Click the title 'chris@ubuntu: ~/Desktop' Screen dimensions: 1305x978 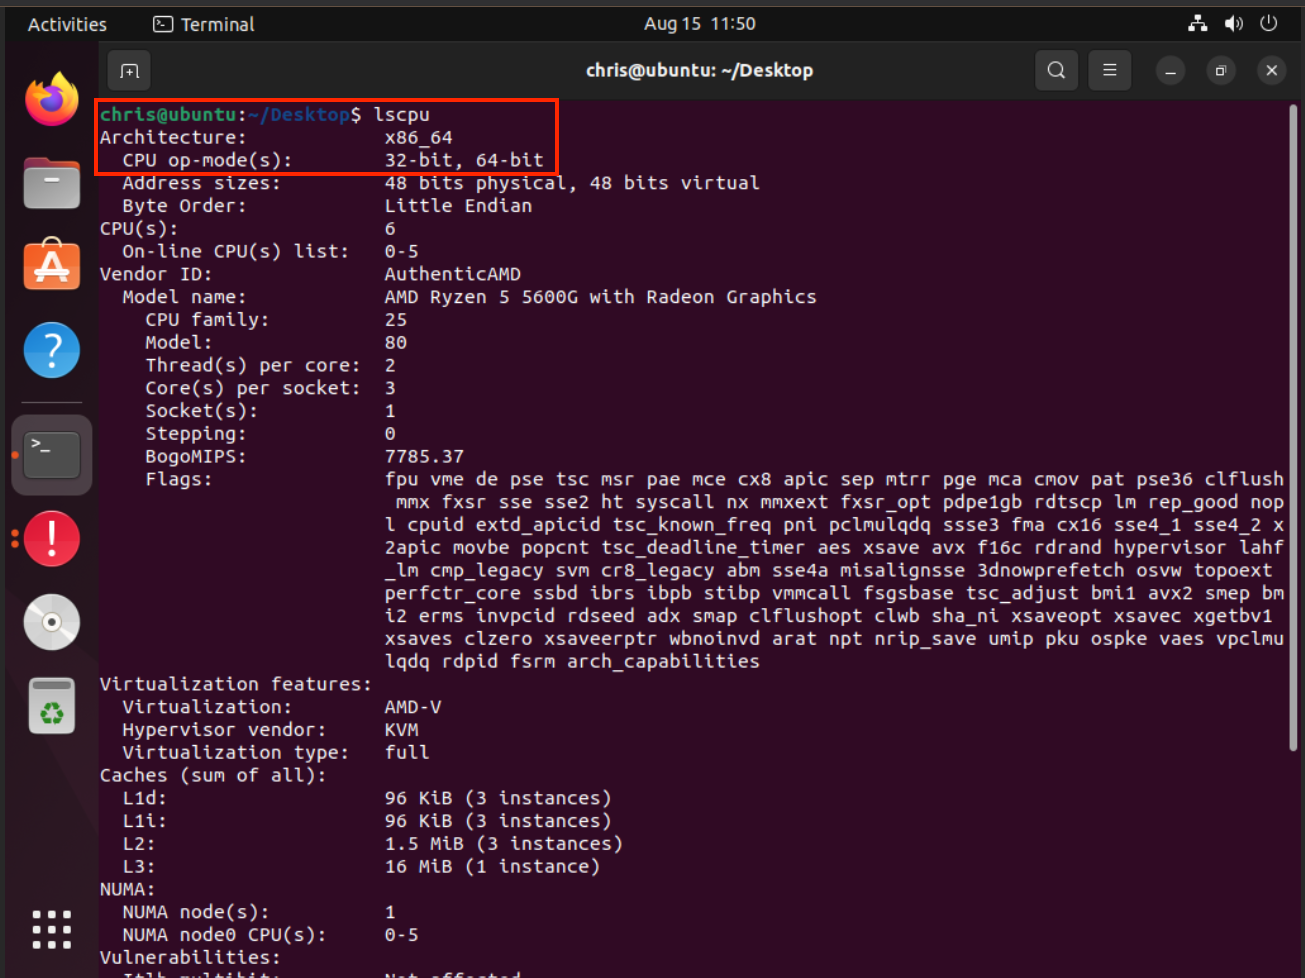click(699, 70)
